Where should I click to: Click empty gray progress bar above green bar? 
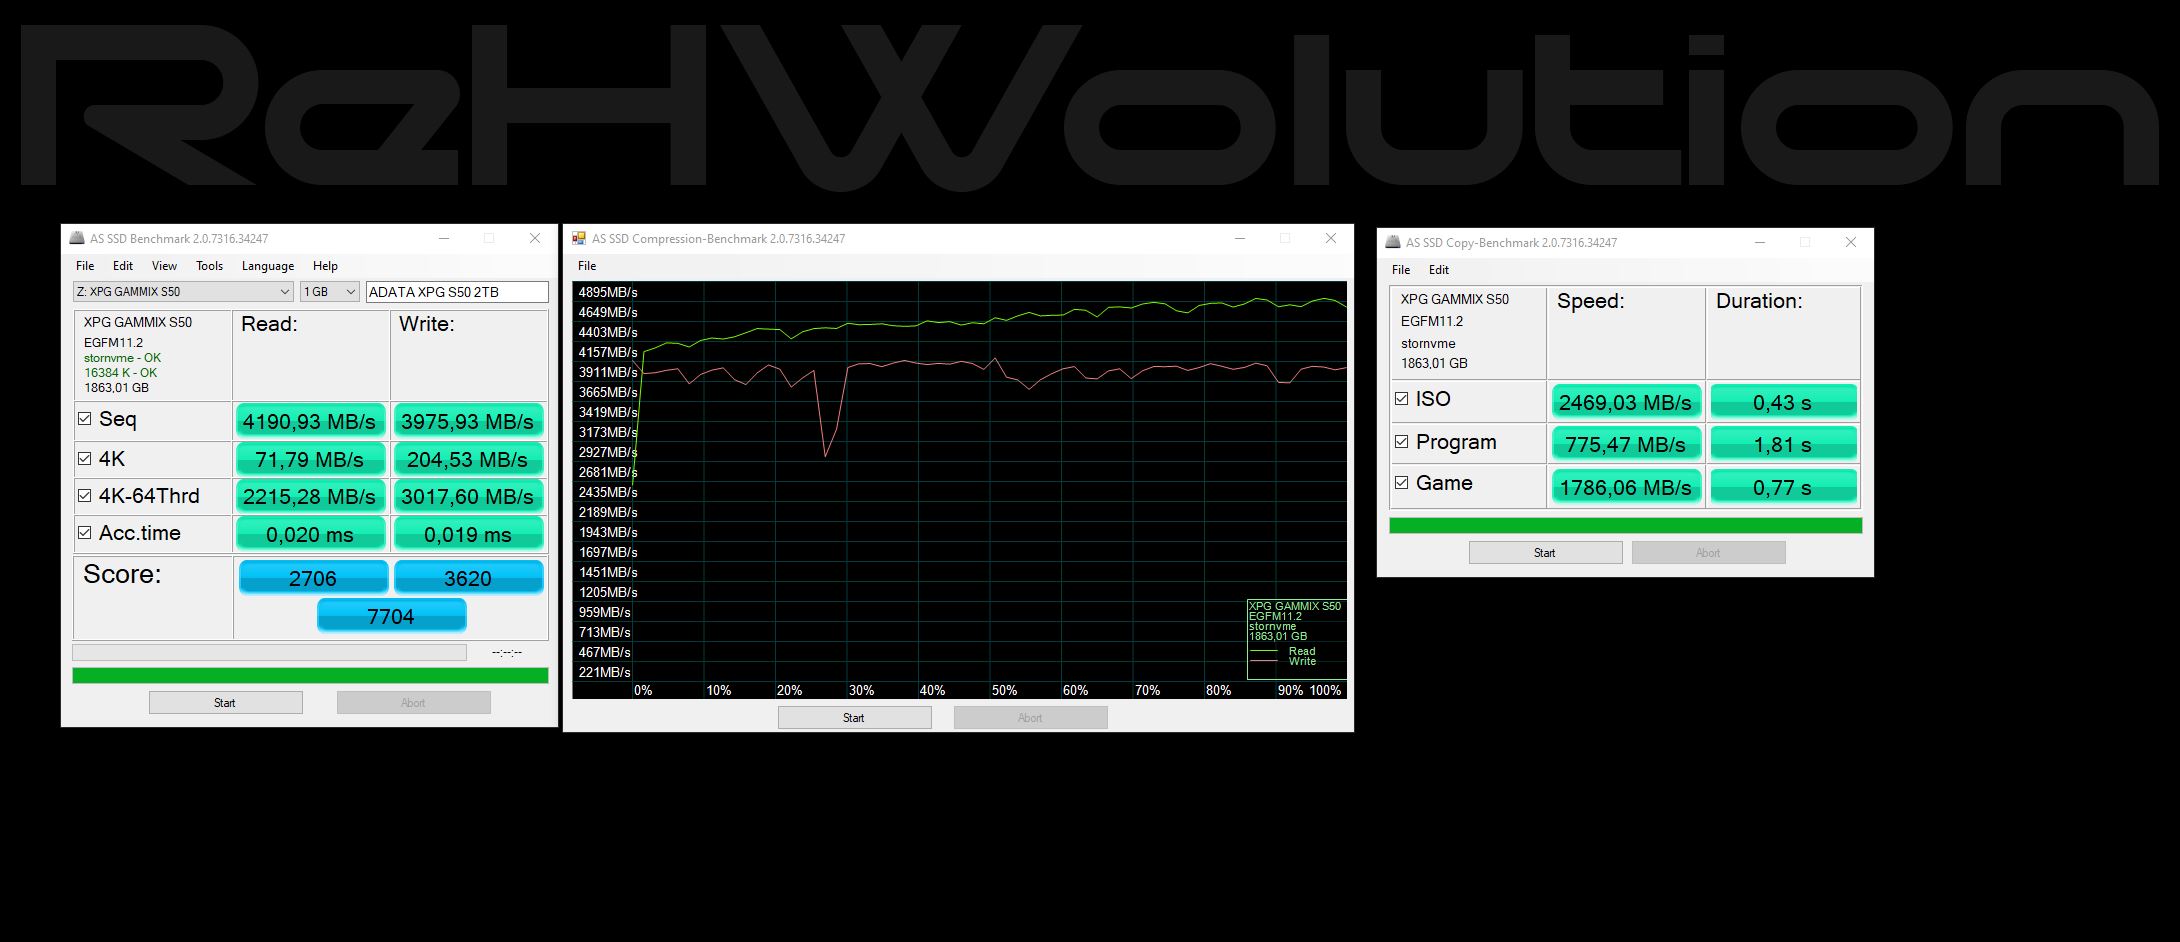click(269, 653)
